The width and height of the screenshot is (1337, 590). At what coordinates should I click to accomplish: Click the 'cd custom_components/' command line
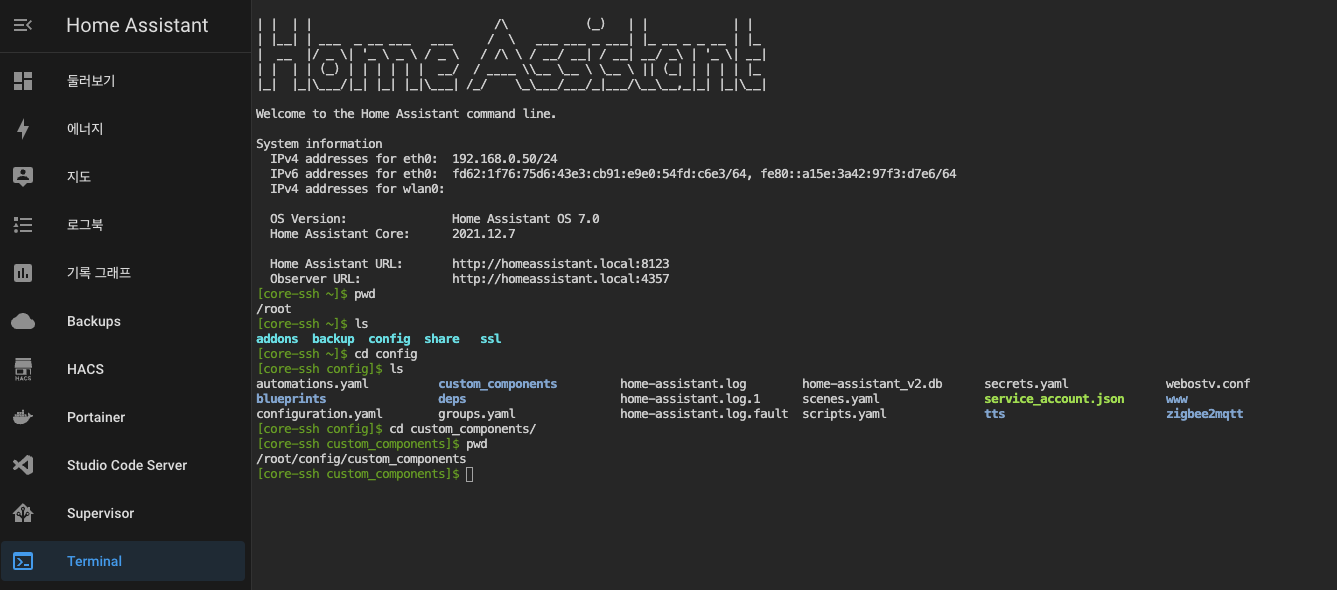tap(463, 429)
